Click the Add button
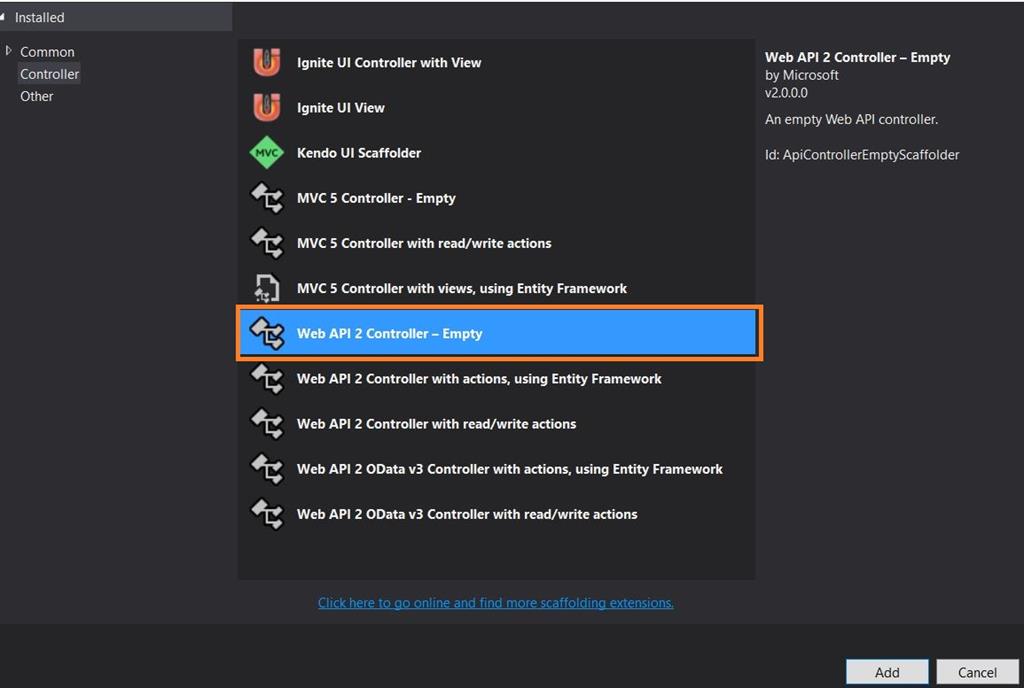1024x688 pixels. pos(887,672)
